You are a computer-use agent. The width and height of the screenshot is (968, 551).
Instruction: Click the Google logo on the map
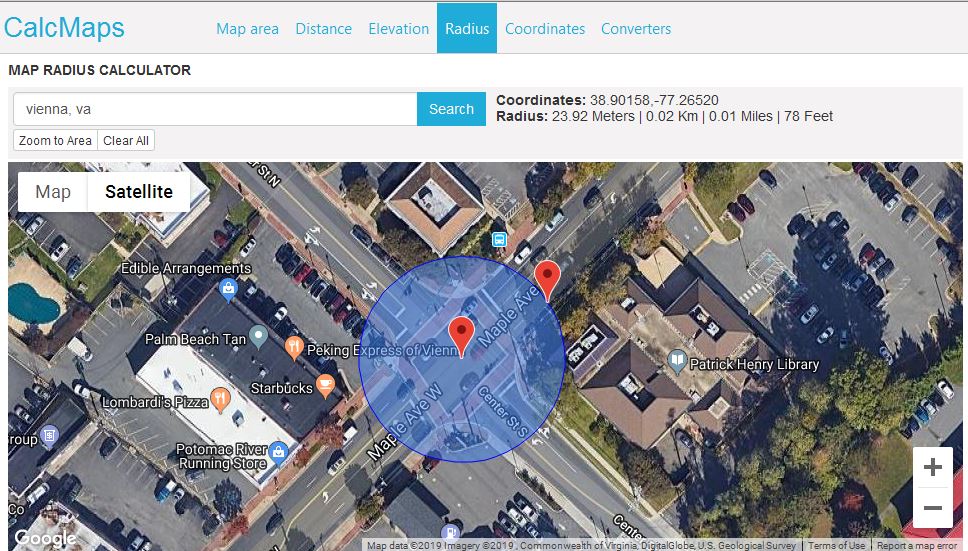tap(45, 539)
